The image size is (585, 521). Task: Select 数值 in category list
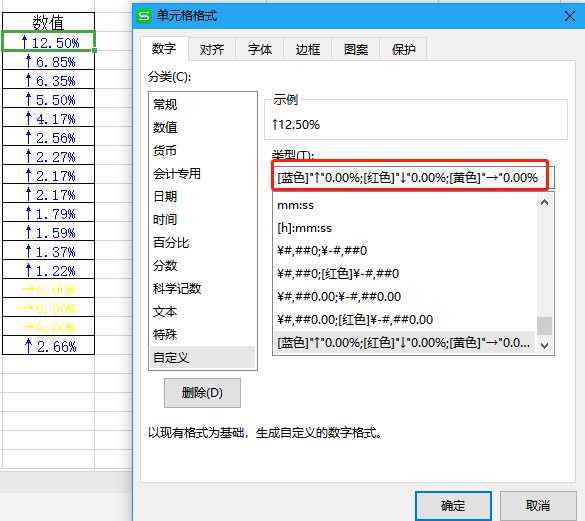[203, 128]
